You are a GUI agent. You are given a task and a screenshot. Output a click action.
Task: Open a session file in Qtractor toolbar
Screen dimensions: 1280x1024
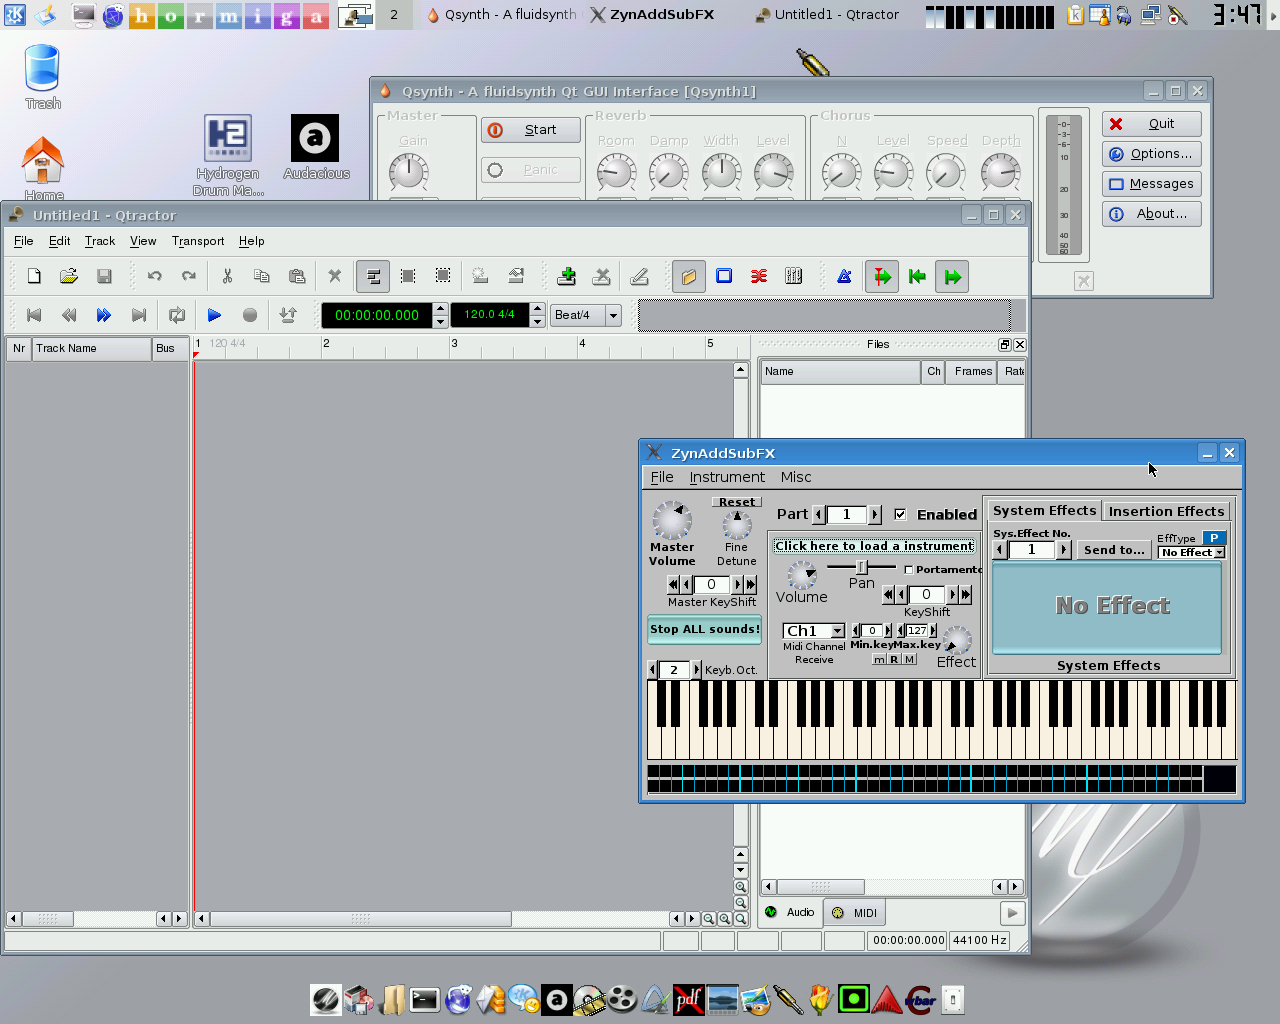[x=69, y=277]
